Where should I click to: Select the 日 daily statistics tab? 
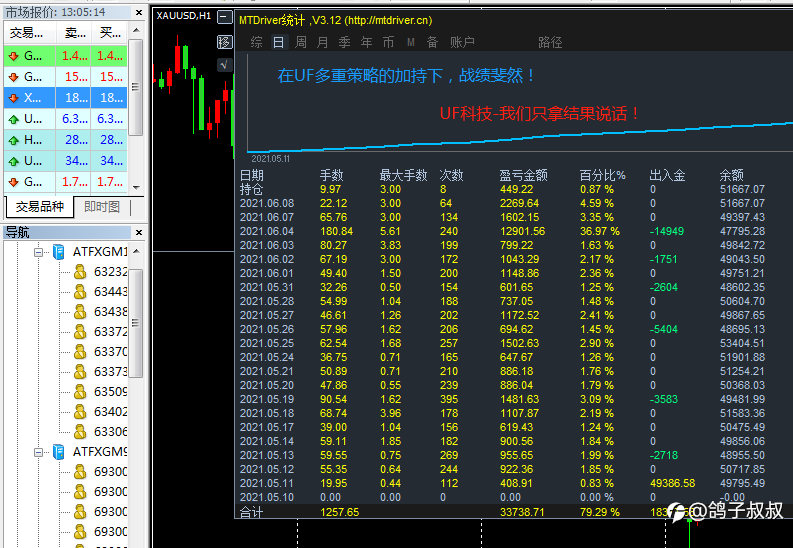(279, 42)
